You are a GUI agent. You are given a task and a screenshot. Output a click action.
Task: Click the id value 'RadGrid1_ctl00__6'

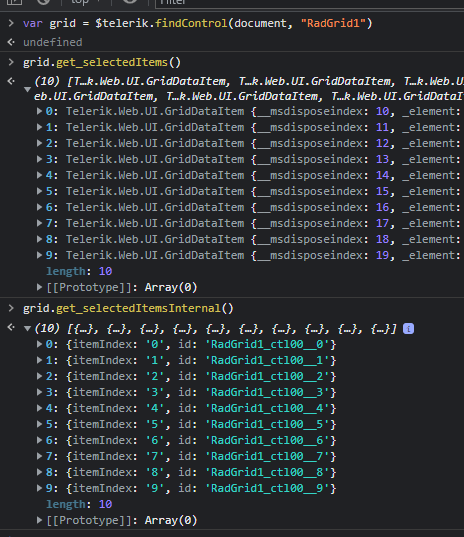267,440
